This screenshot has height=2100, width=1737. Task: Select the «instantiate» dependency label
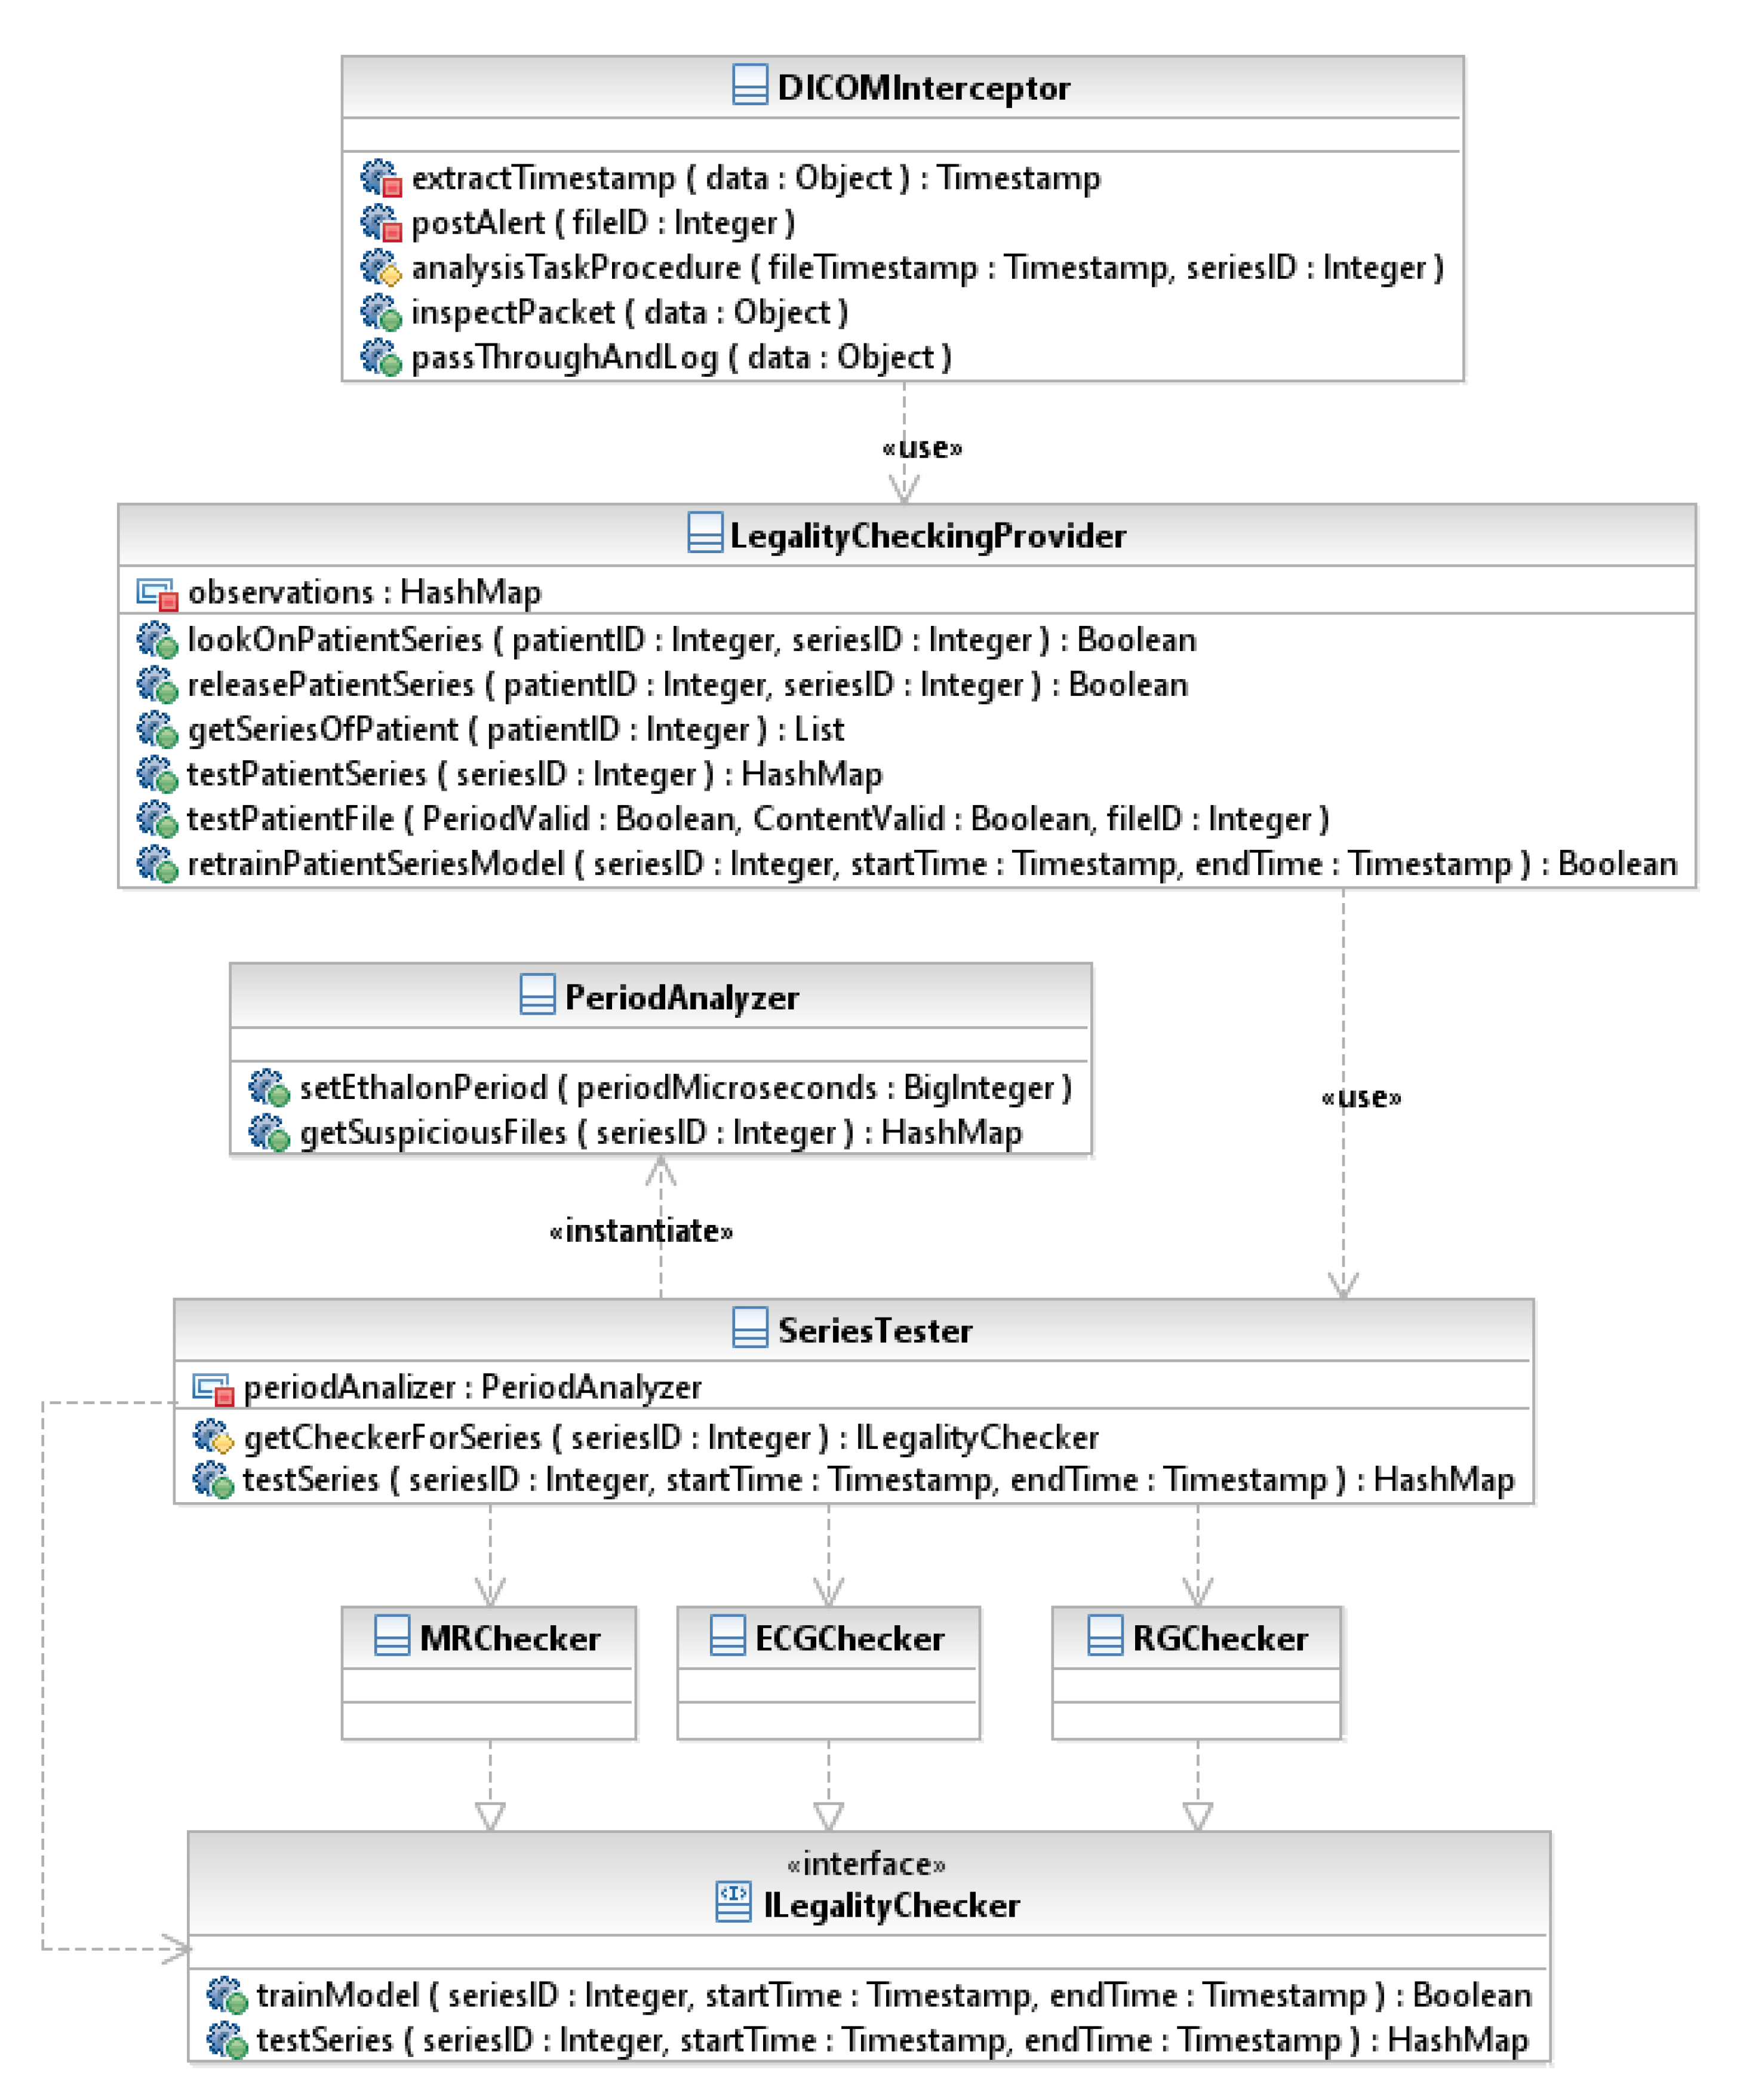[641, 1230]
